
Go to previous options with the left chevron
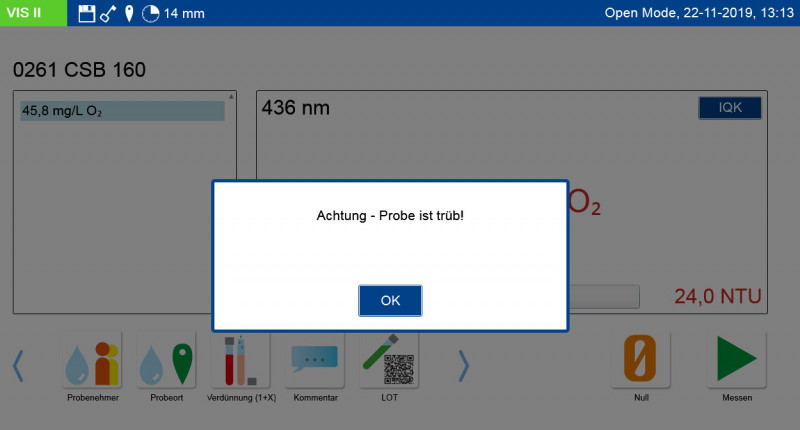[x=18, y=365]
